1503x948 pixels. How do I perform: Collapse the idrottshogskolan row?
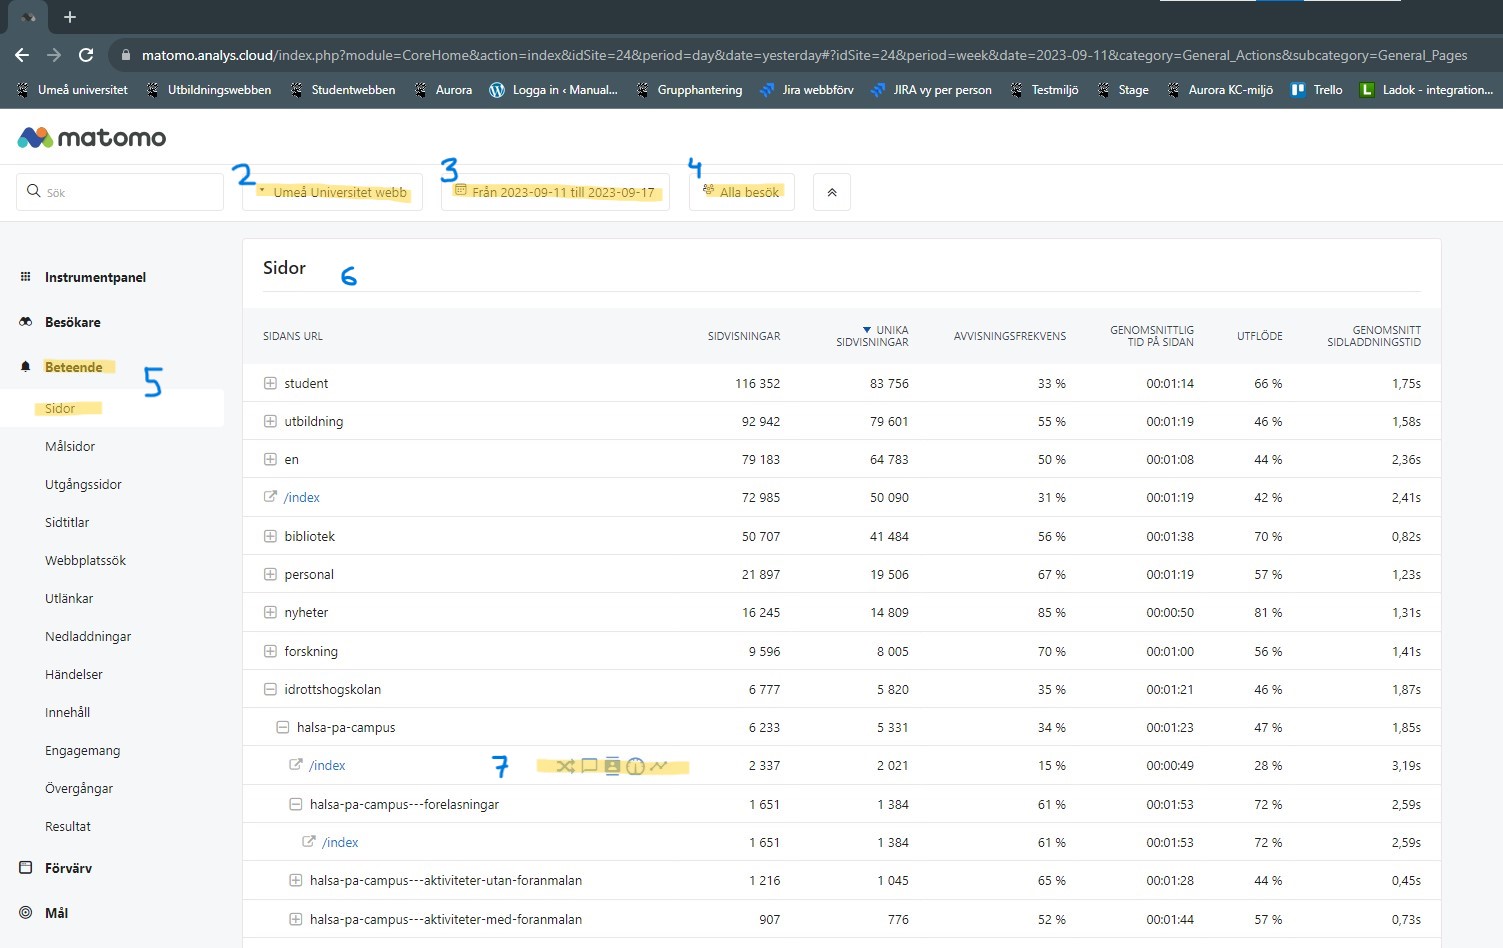pyautogui.click(x=270, y=689)
